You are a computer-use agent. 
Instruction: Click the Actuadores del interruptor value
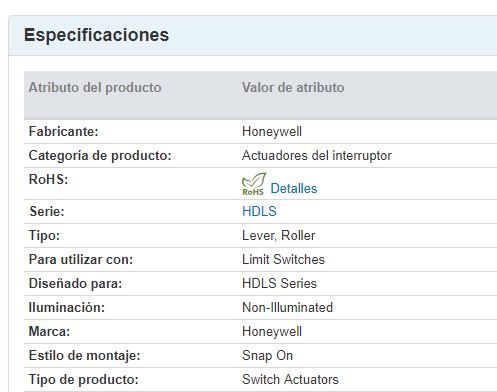tap(317, 155)
